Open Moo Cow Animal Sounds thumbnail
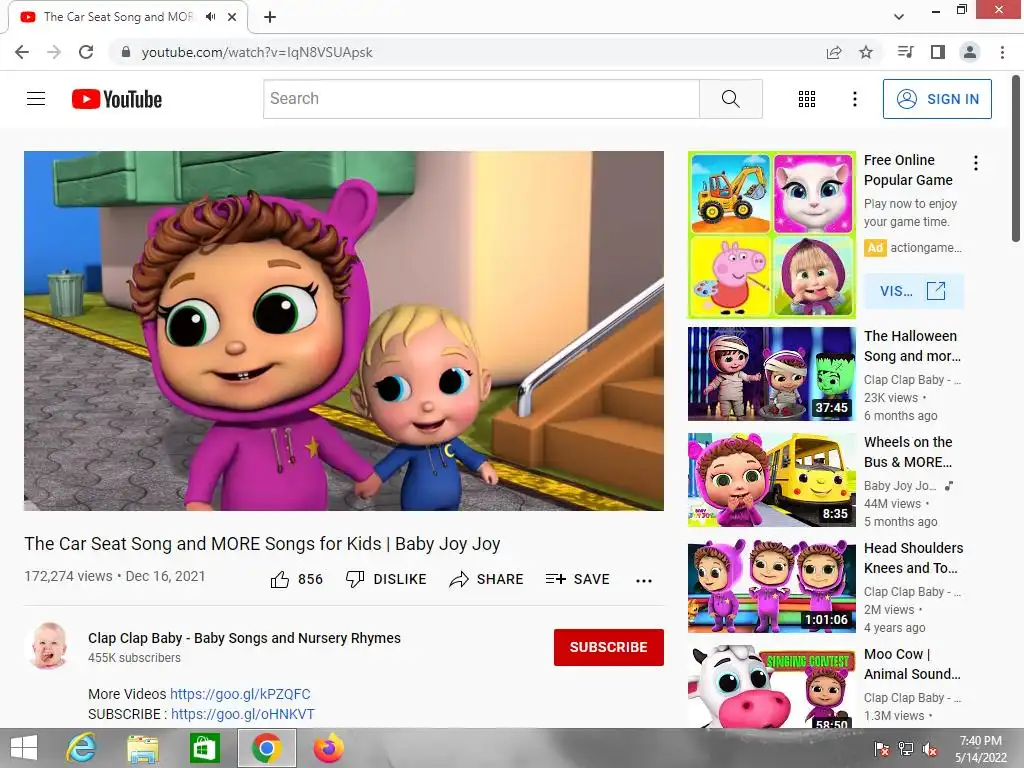1024x768 pixels. (x=771, y=686)
